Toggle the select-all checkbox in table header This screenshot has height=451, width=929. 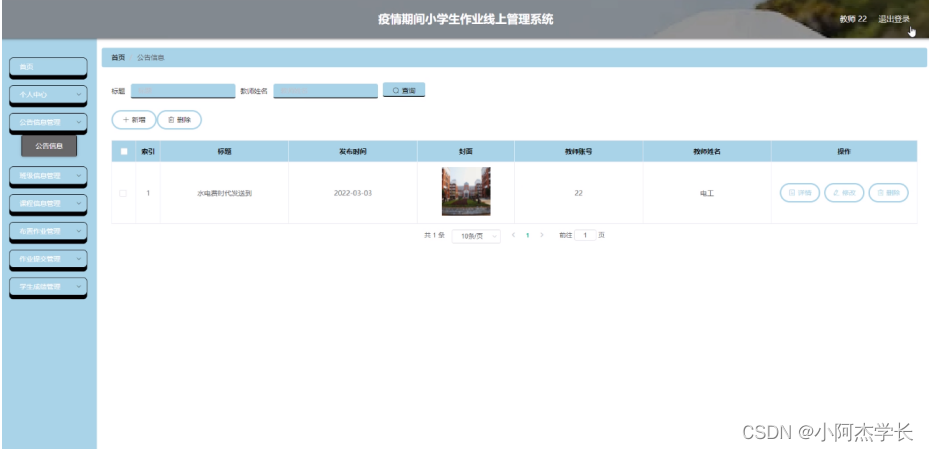click(x=124, y=151)
